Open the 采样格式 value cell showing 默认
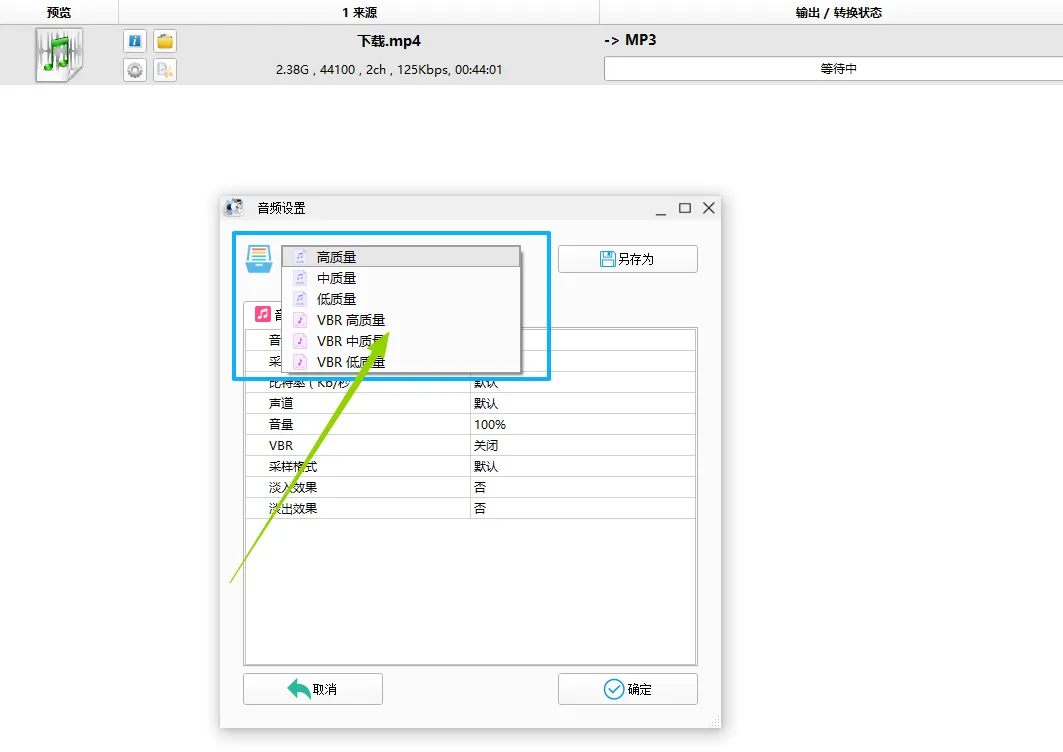The width and height of the screenshot is (1063, 752). tap(583, 467)
